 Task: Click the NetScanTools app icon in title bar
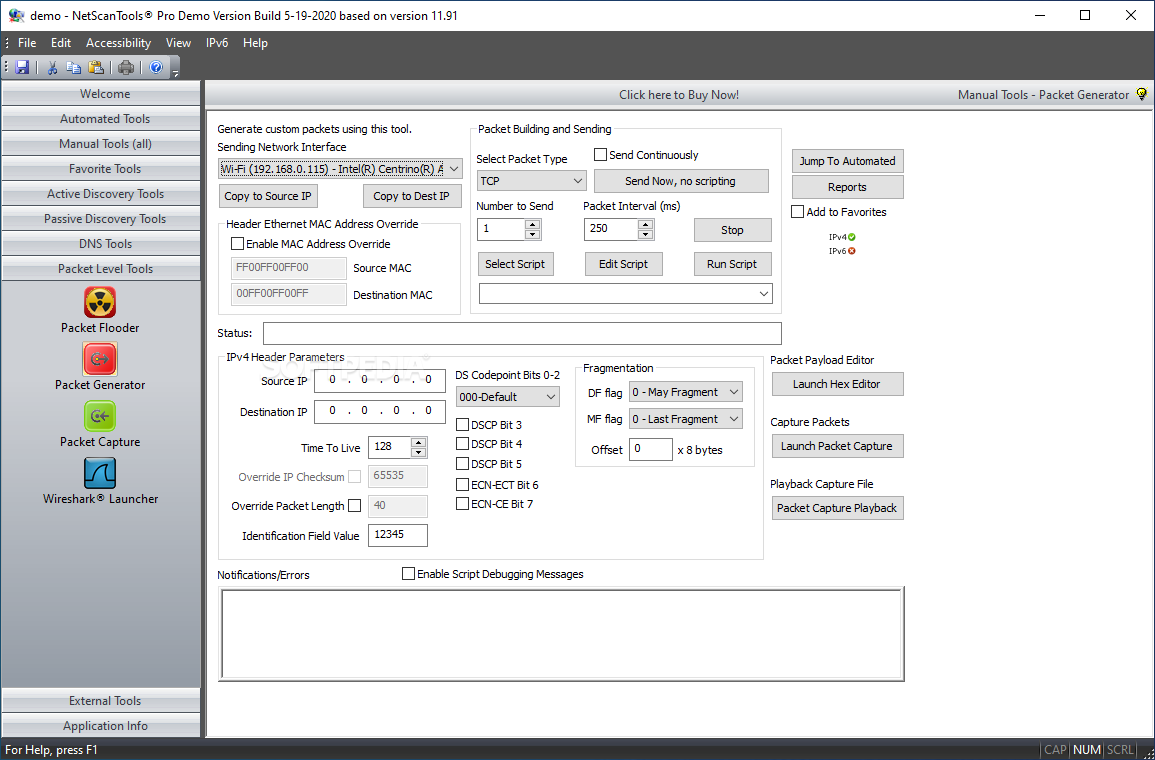click(x=16, y=15)
